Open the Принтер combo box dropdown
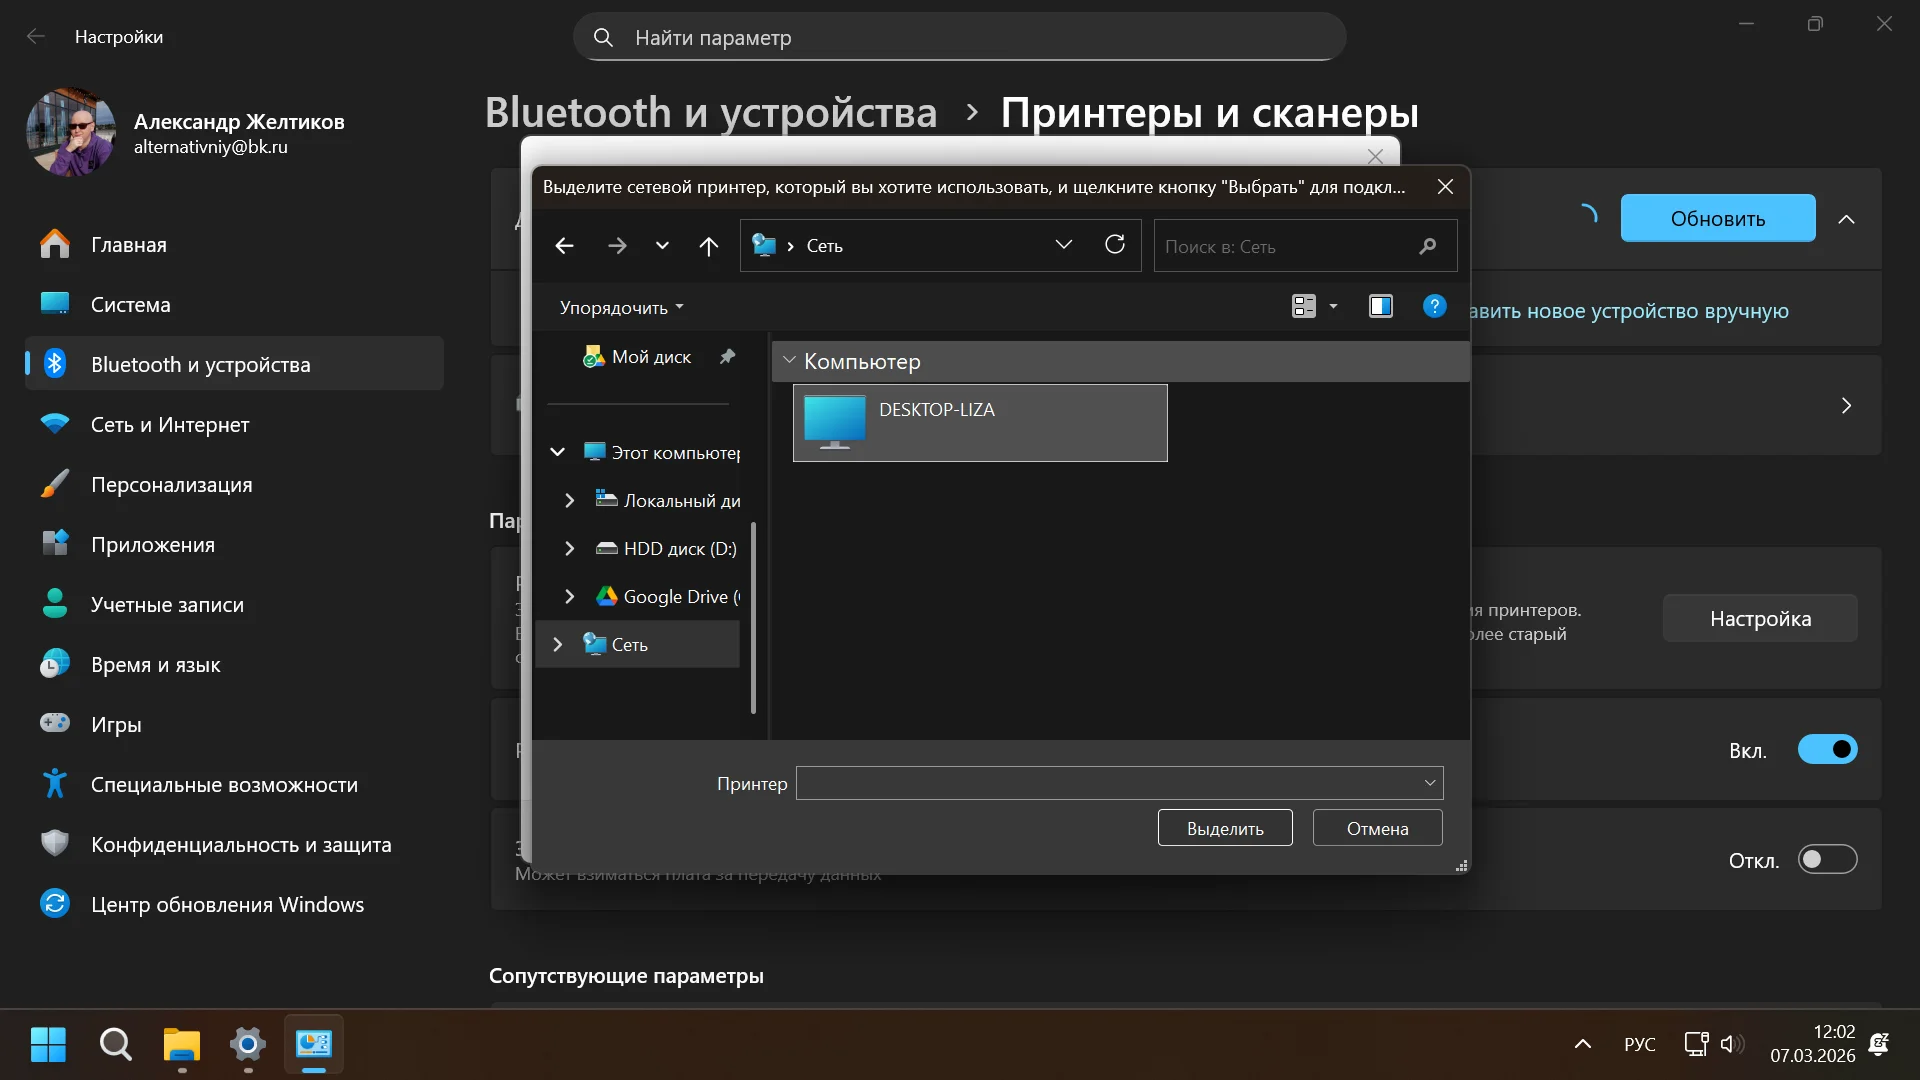This screenshot has height=1080, width=1920. click(x=1429, y=783)
